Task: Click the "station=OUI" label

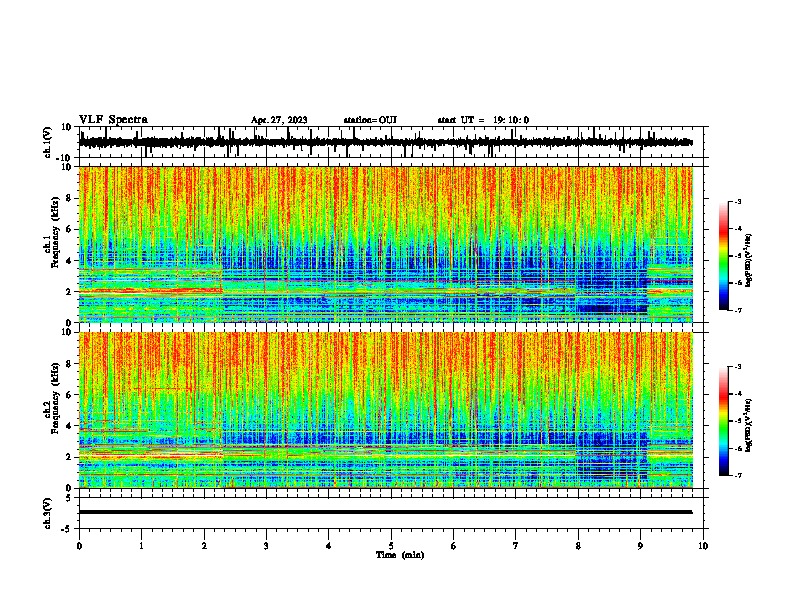Action: pyautogui.click(x=370, y=120)
